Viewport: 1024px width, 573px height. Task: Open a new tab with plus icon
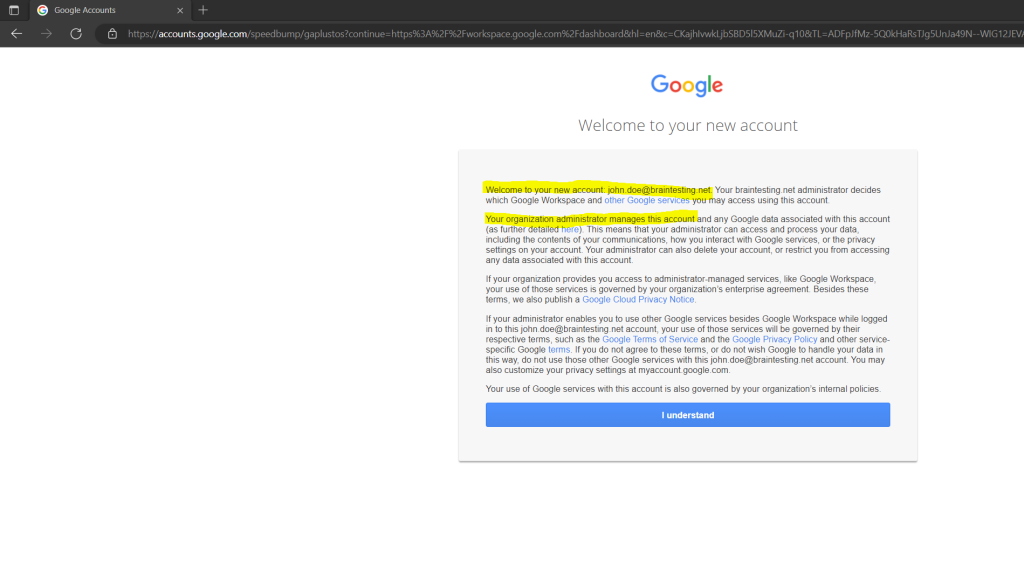point(202,10)
